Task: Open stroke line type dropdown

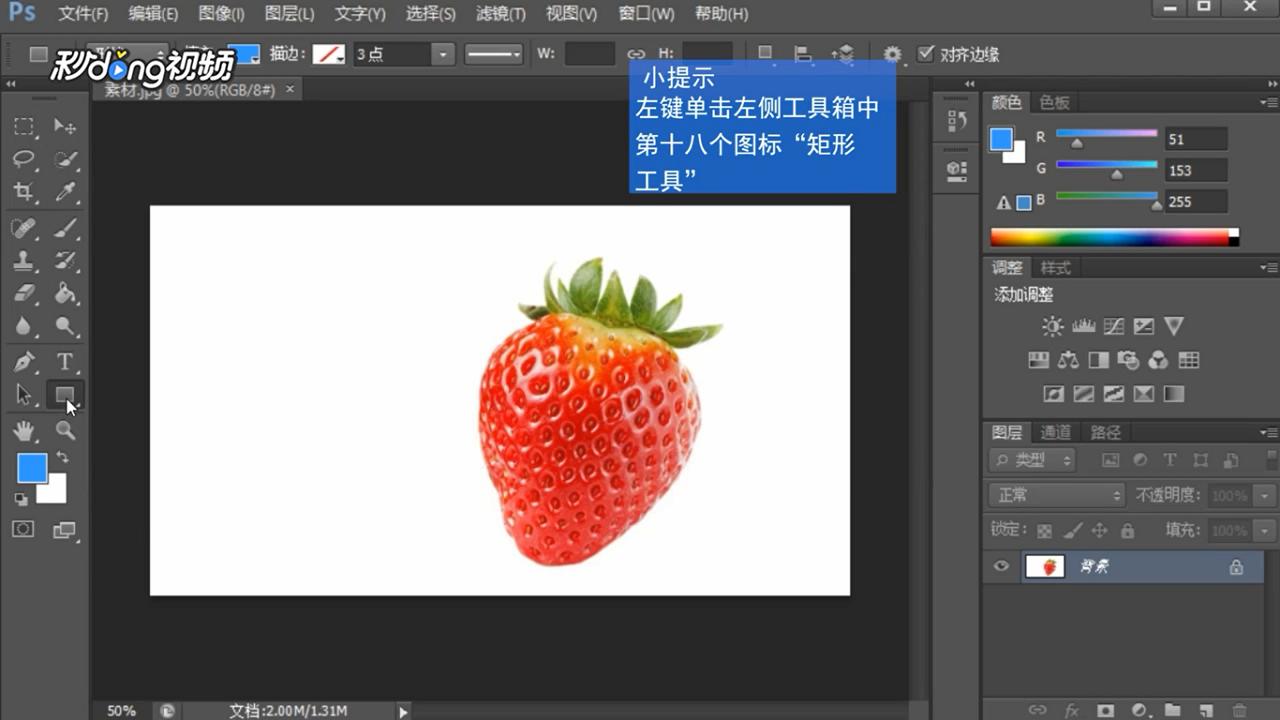Action: (494, 54)
